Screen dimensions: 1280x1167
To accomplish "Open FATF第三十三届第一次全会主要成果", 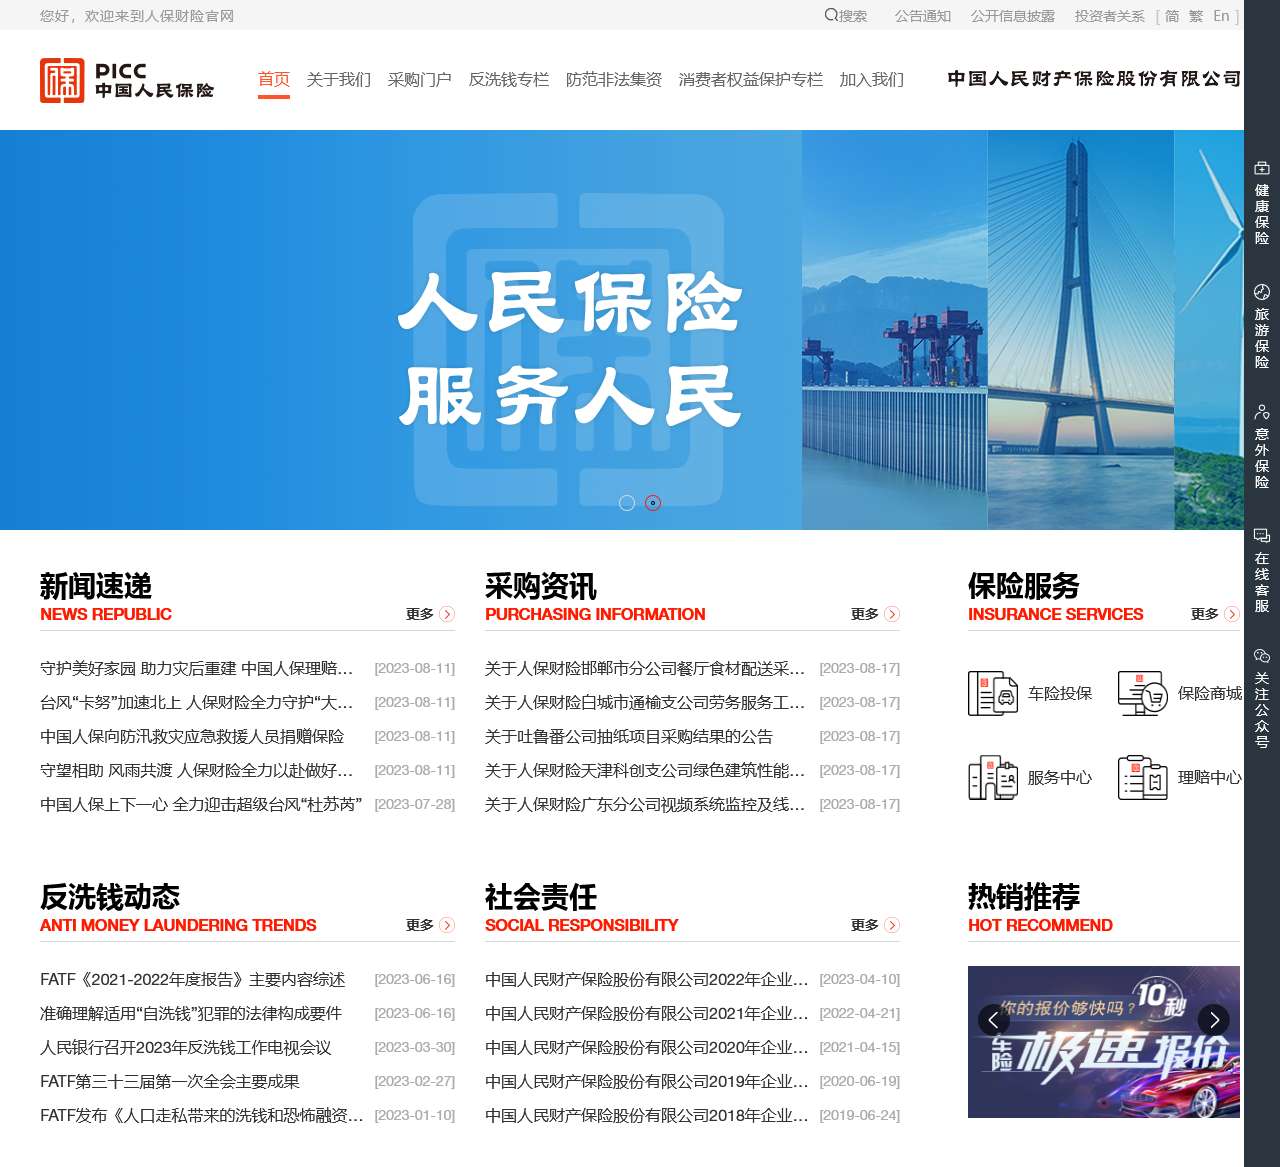I will [x=170, y=1081].
